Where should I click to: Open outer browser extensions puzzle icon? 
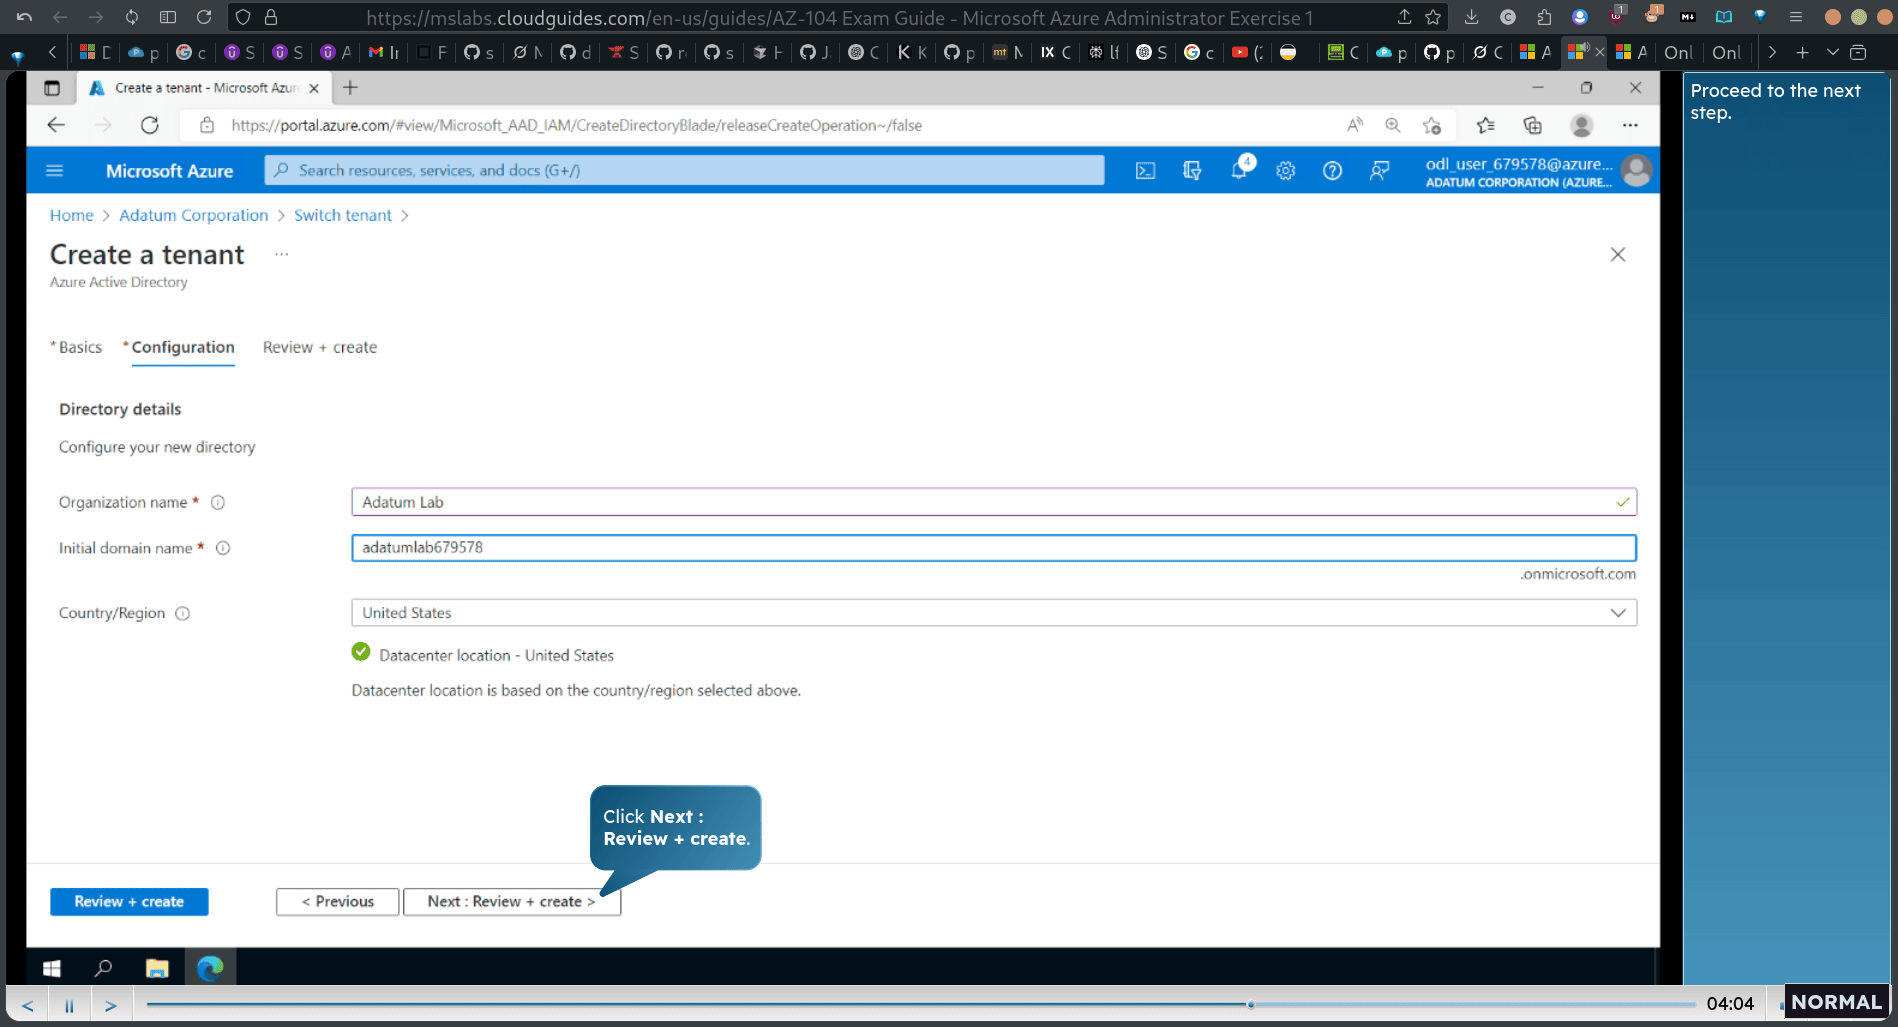(1544, 17)
